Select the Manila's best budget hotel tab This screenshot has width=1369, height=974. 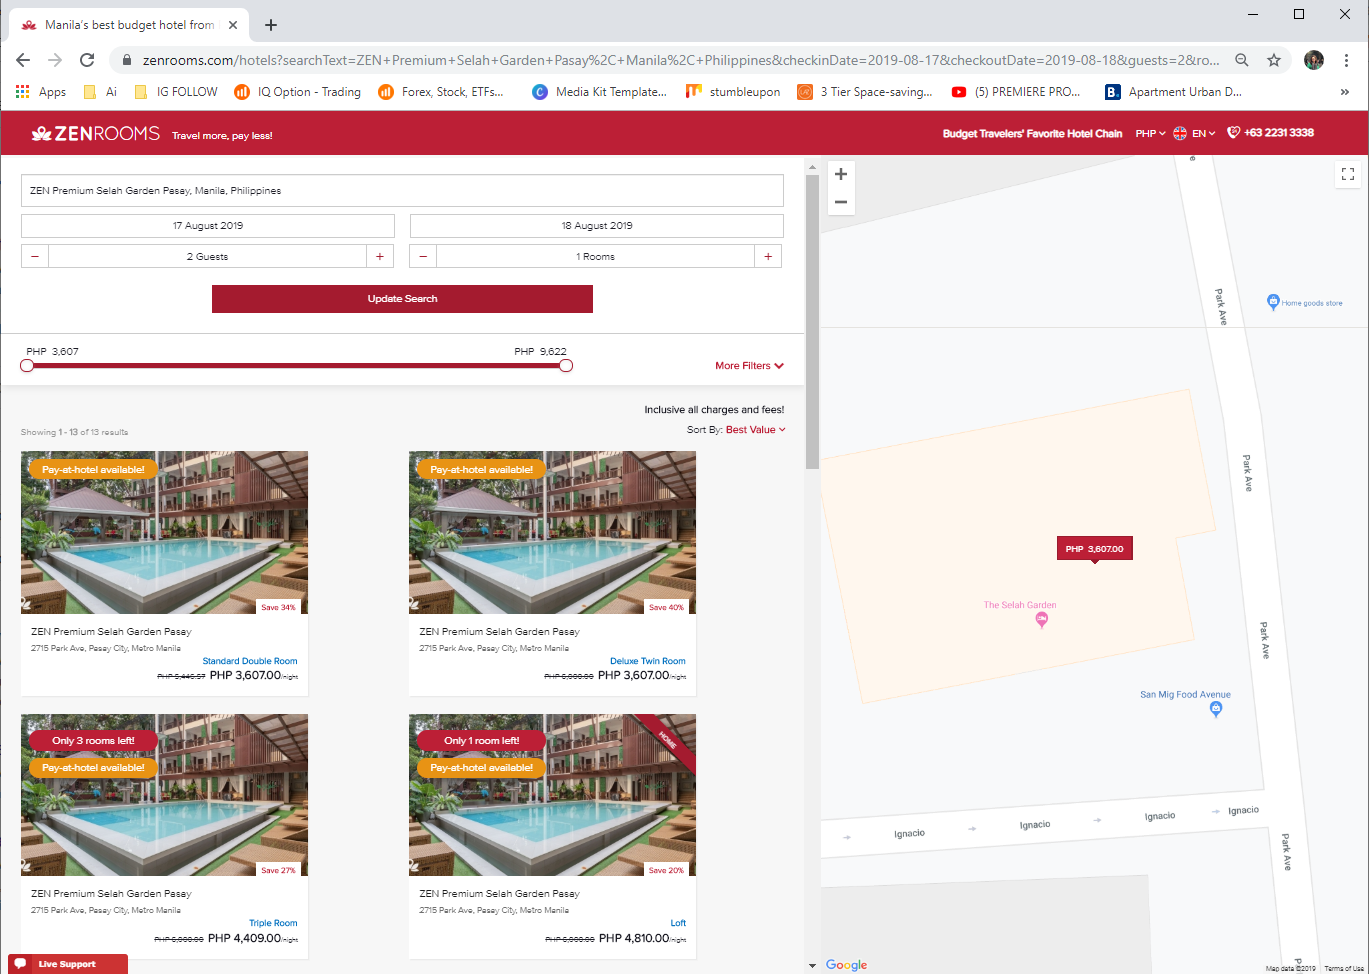(x=128, y=25)
